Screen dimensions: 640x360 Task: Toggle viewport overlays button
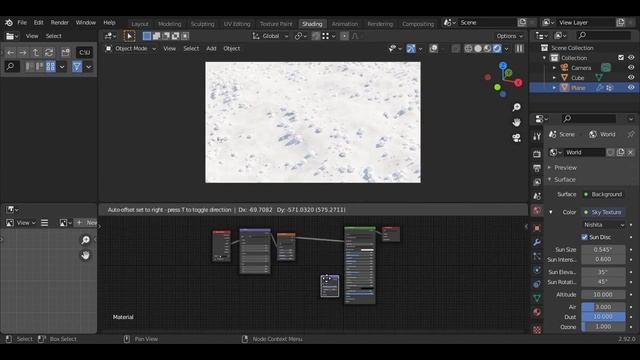433,49
